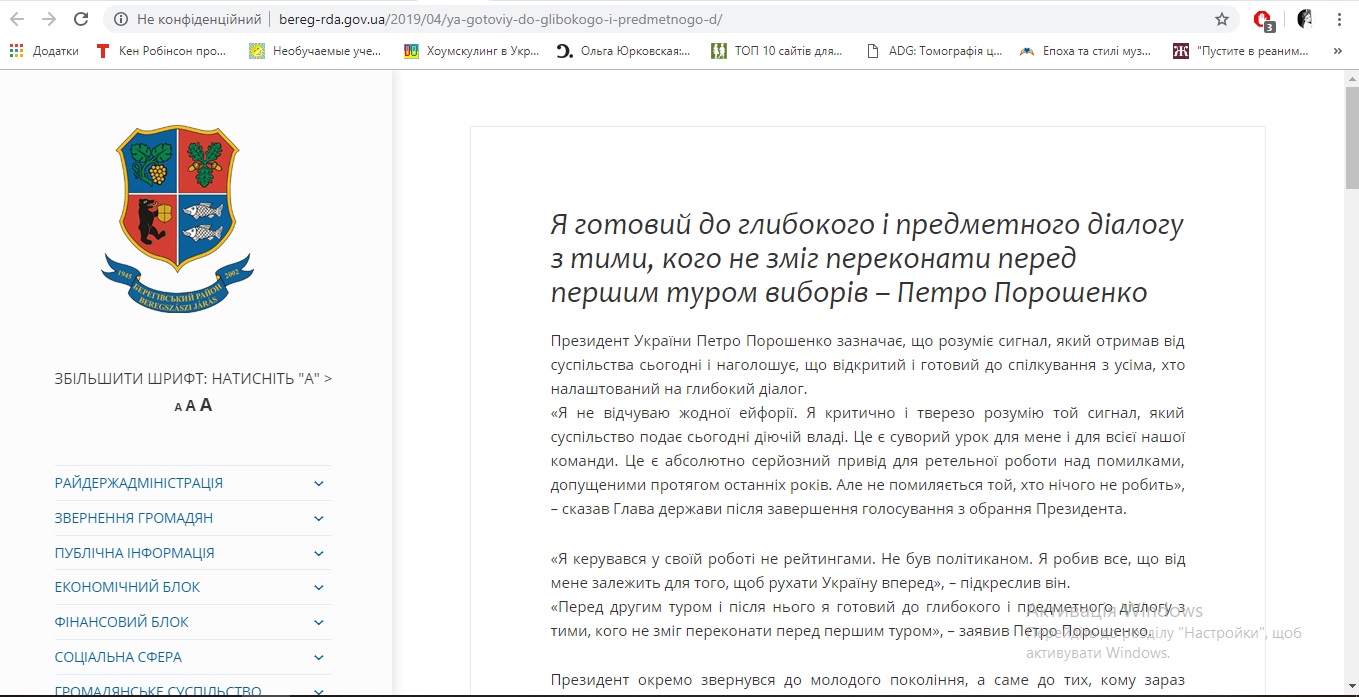Click the paragraph starting «Я керувався у своїй роботі
The image size is (1359, 697).
coord(868,571)
